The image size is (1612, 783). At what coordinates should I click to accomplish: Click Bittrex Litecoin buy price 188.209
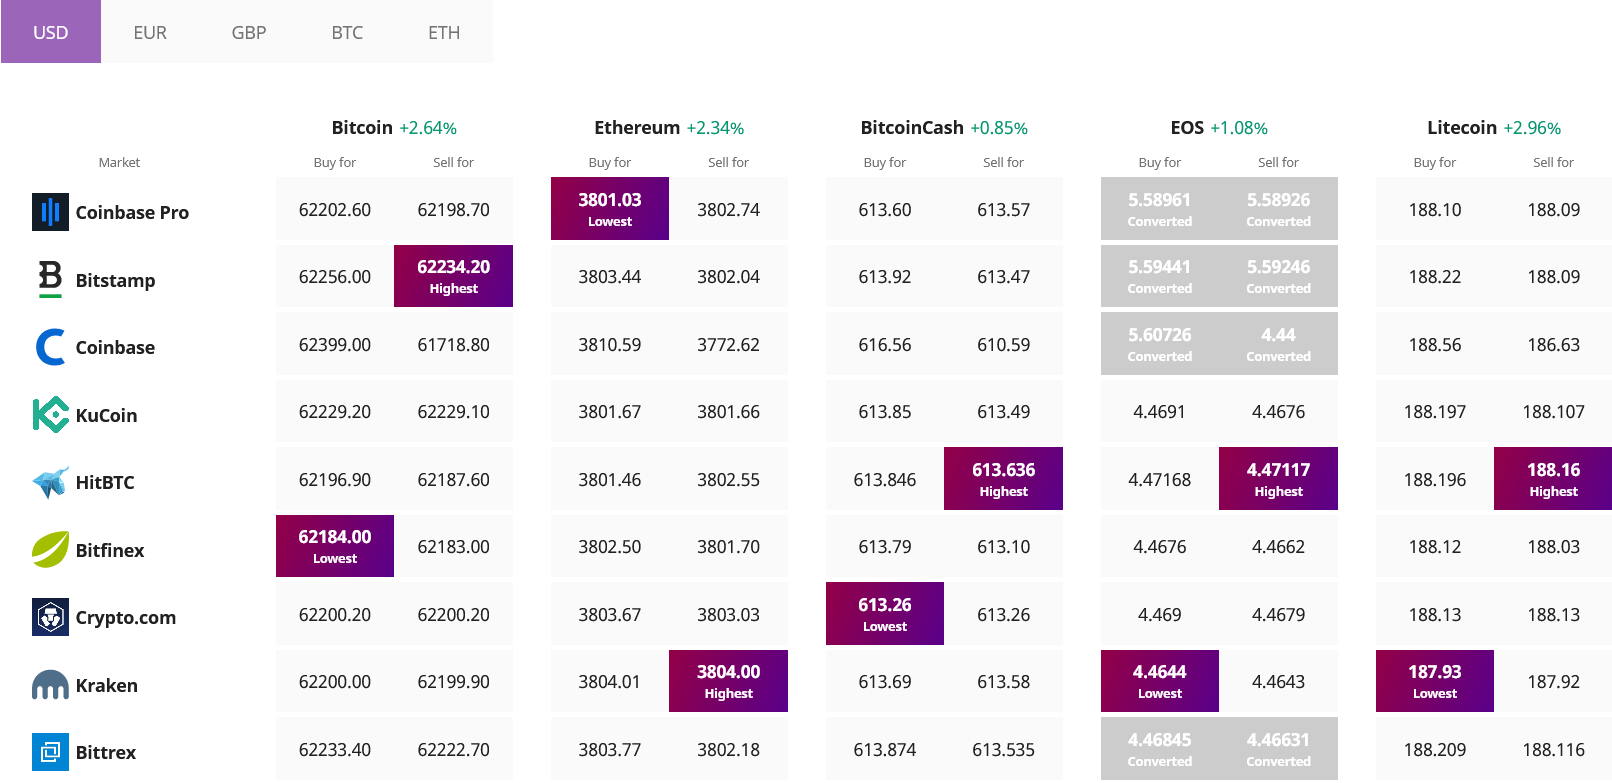pos(1435,750)
